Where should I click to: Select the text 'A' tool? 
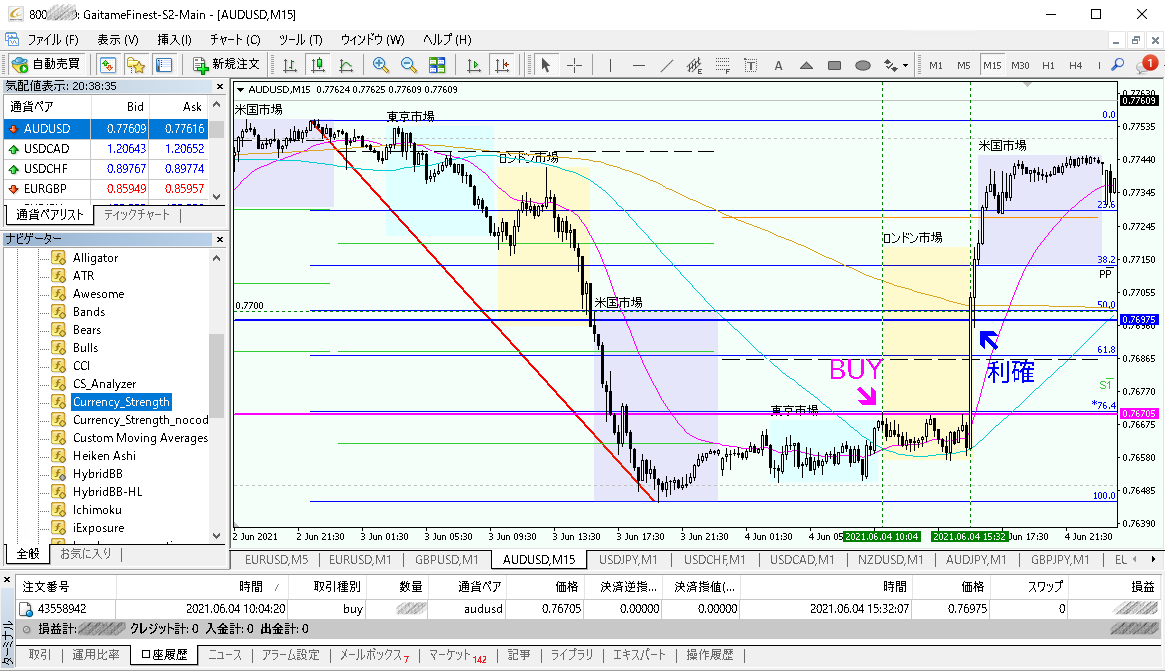[779, 65]
